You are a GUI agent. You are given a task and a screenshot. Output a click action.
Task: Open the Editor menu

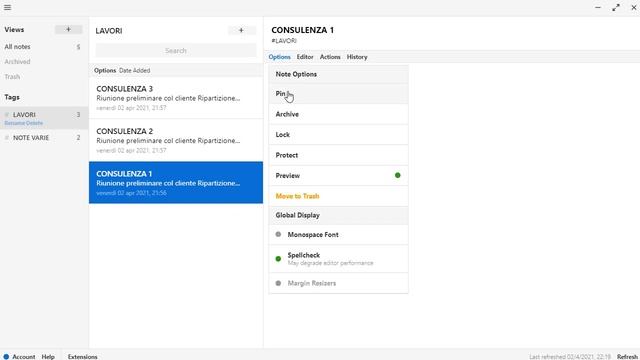point(305,57)
